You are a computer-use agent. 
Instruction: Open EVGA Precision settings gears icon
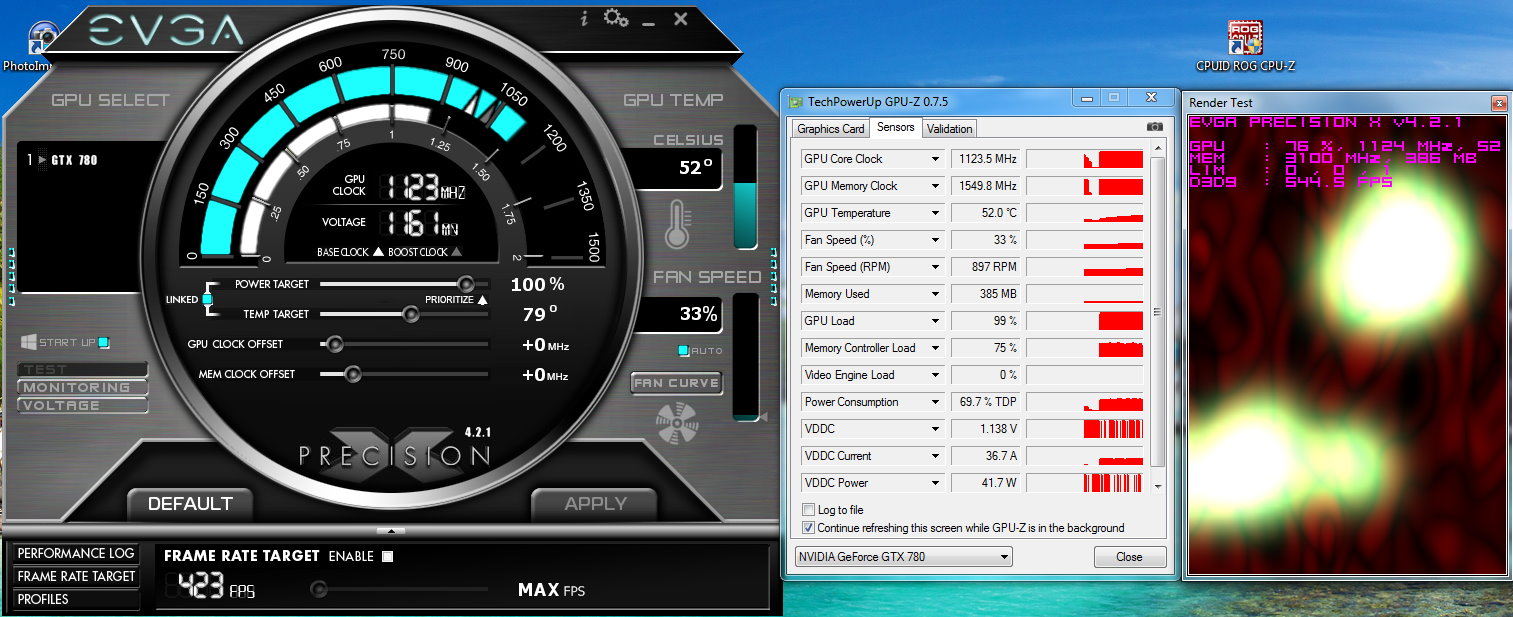[617, 18]
